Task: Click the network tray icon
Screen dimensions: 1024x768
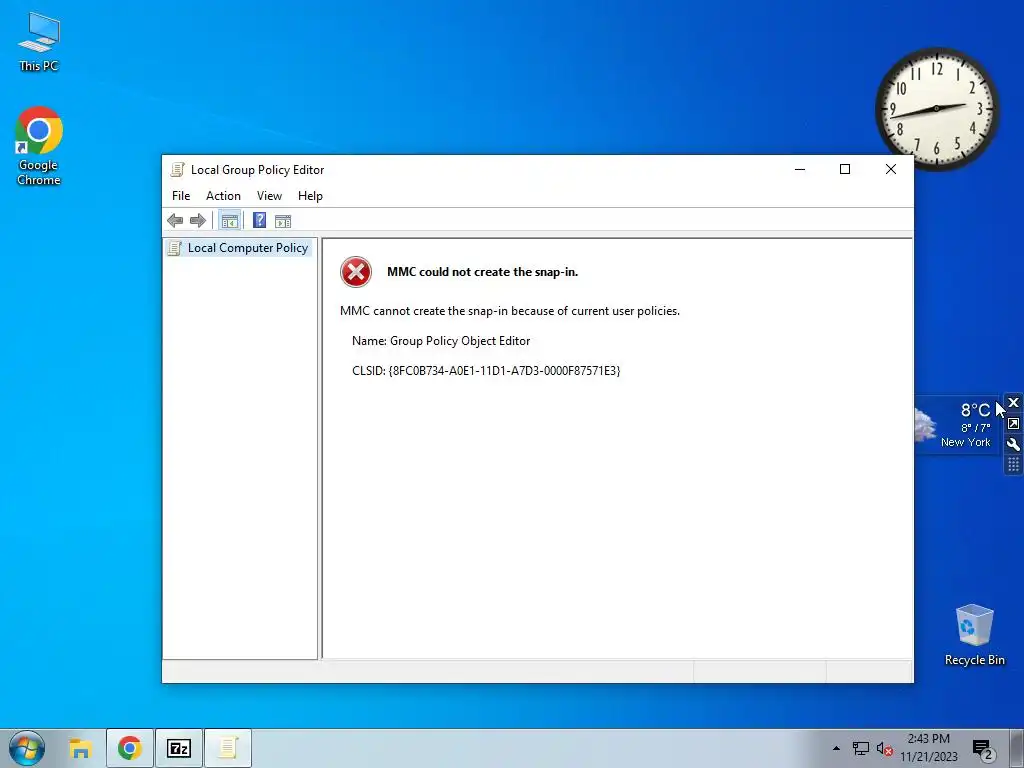Action: point(861,748)
